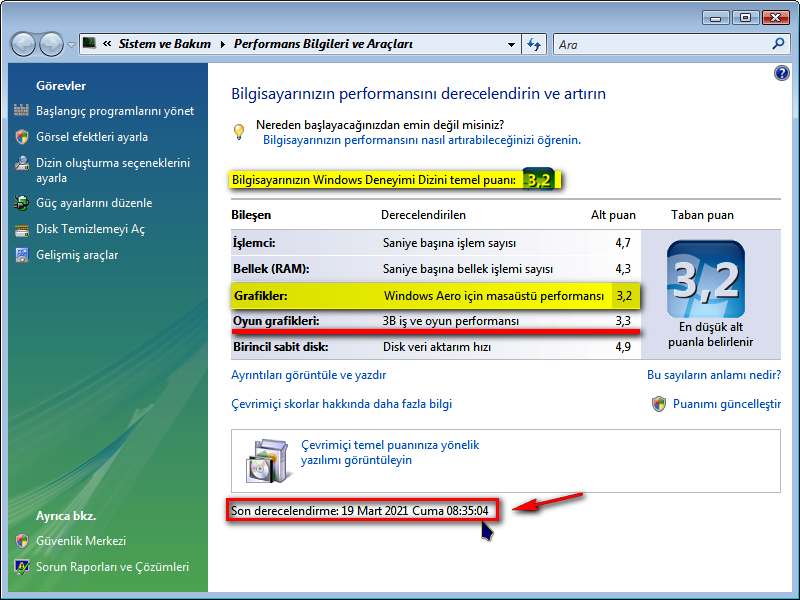Select Performans Bilgileri ve Araçları breadcrumb
Image resolution: width=800 pixels, height=600 pixels.
(323, 44)
